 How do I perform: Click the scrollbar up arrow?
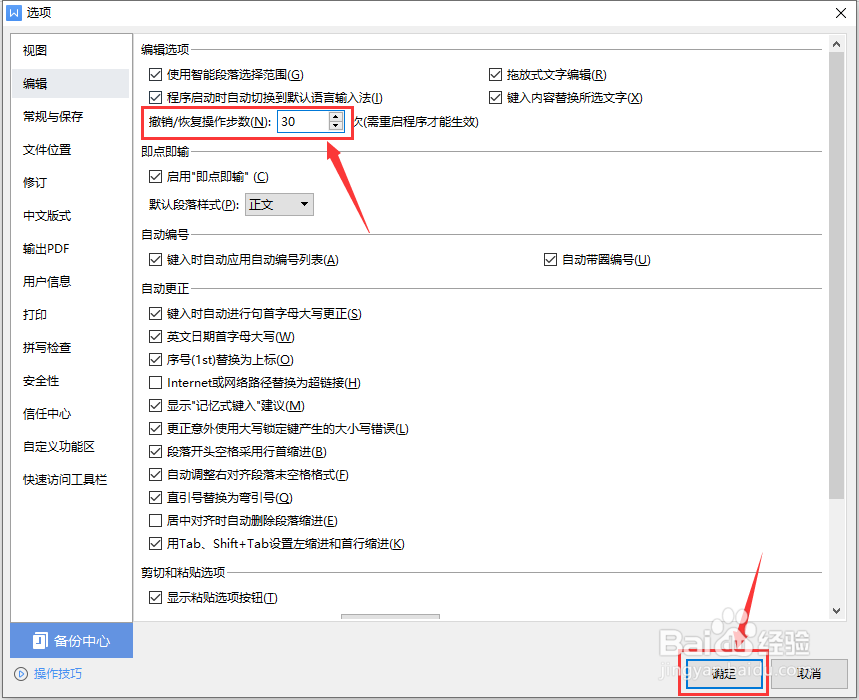click(836, 44)
